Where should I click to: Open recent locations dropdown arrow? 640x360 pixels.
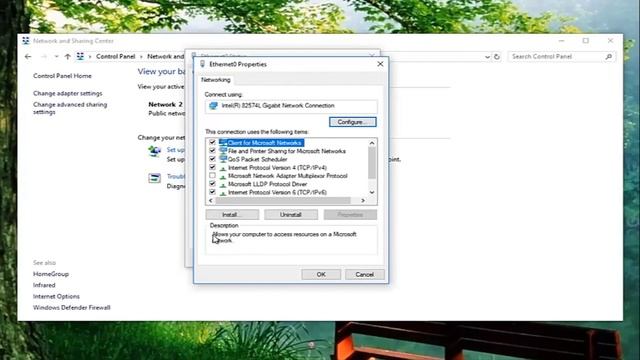pyautogui.click(x=56, y=56)
